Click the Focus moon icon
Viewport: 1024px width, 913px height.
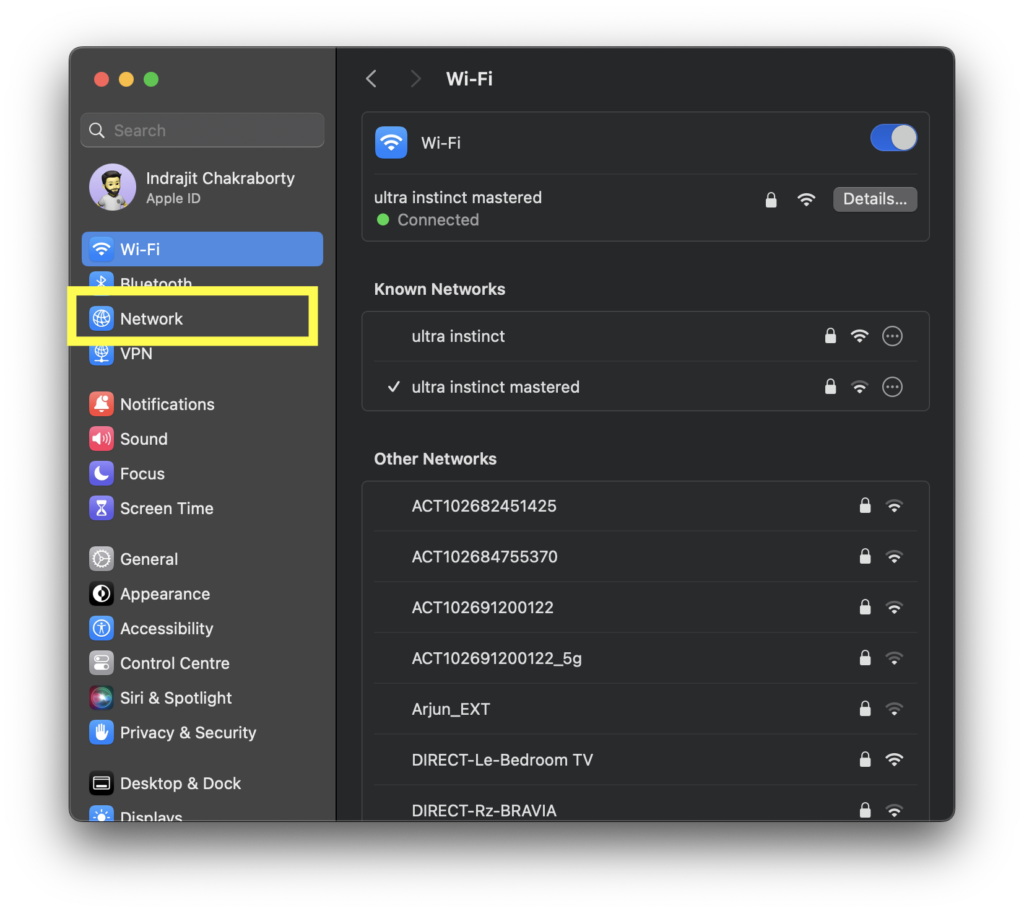(x=101, y=474)
